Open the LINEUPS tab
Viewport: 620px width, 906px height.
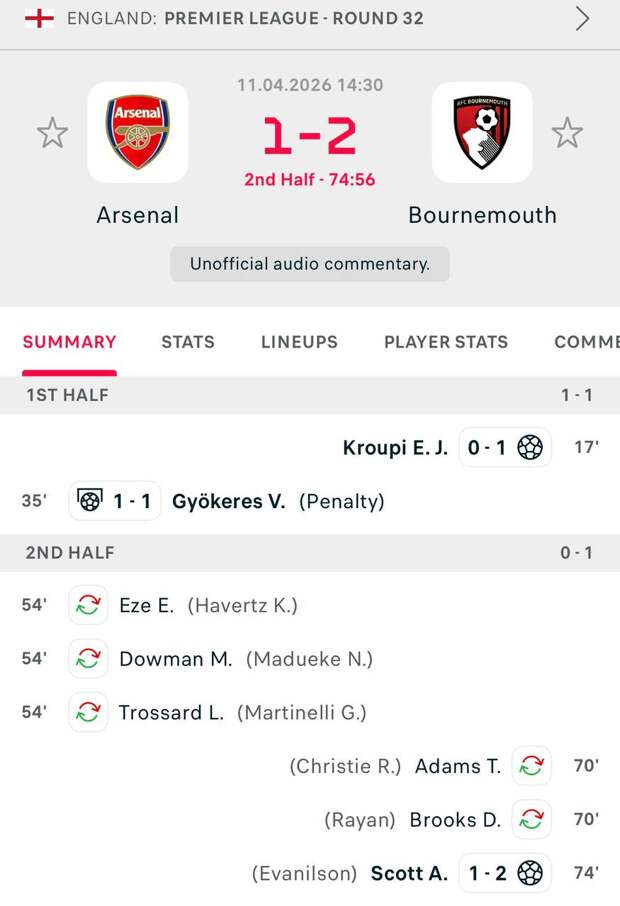[299, 342]
